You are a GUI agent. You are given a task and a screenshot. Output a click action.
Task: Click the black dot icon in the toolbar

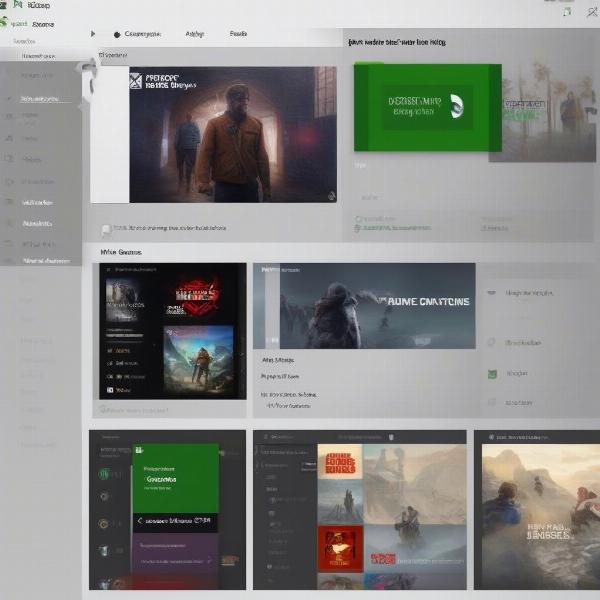(x=117, y=35)
